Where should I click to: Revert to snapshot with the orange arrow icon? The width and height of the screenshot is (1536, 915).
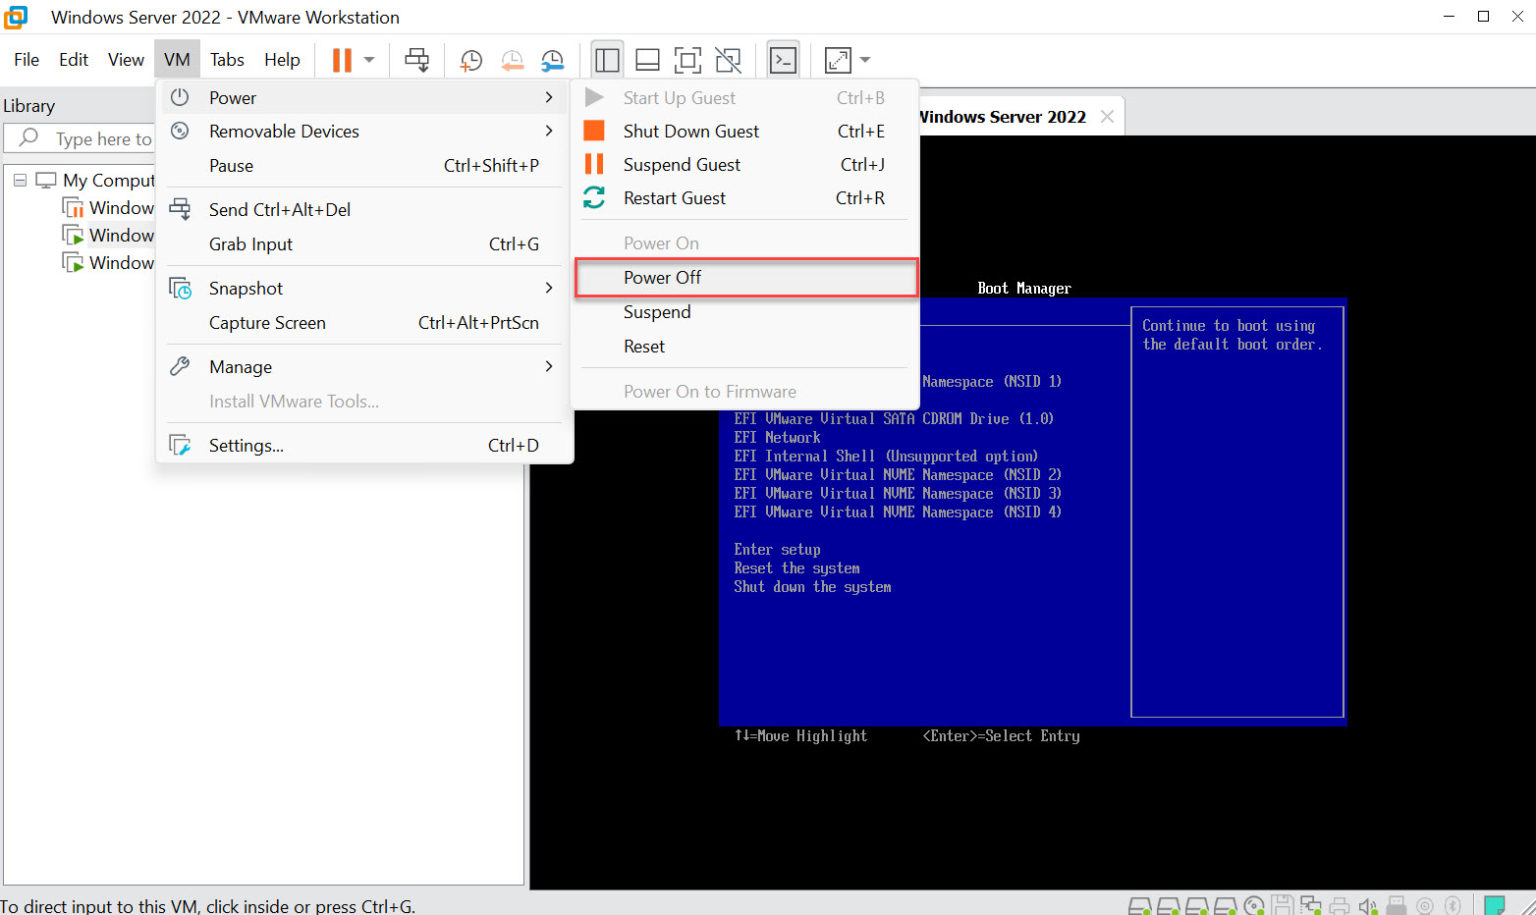[x=512, y=59]
